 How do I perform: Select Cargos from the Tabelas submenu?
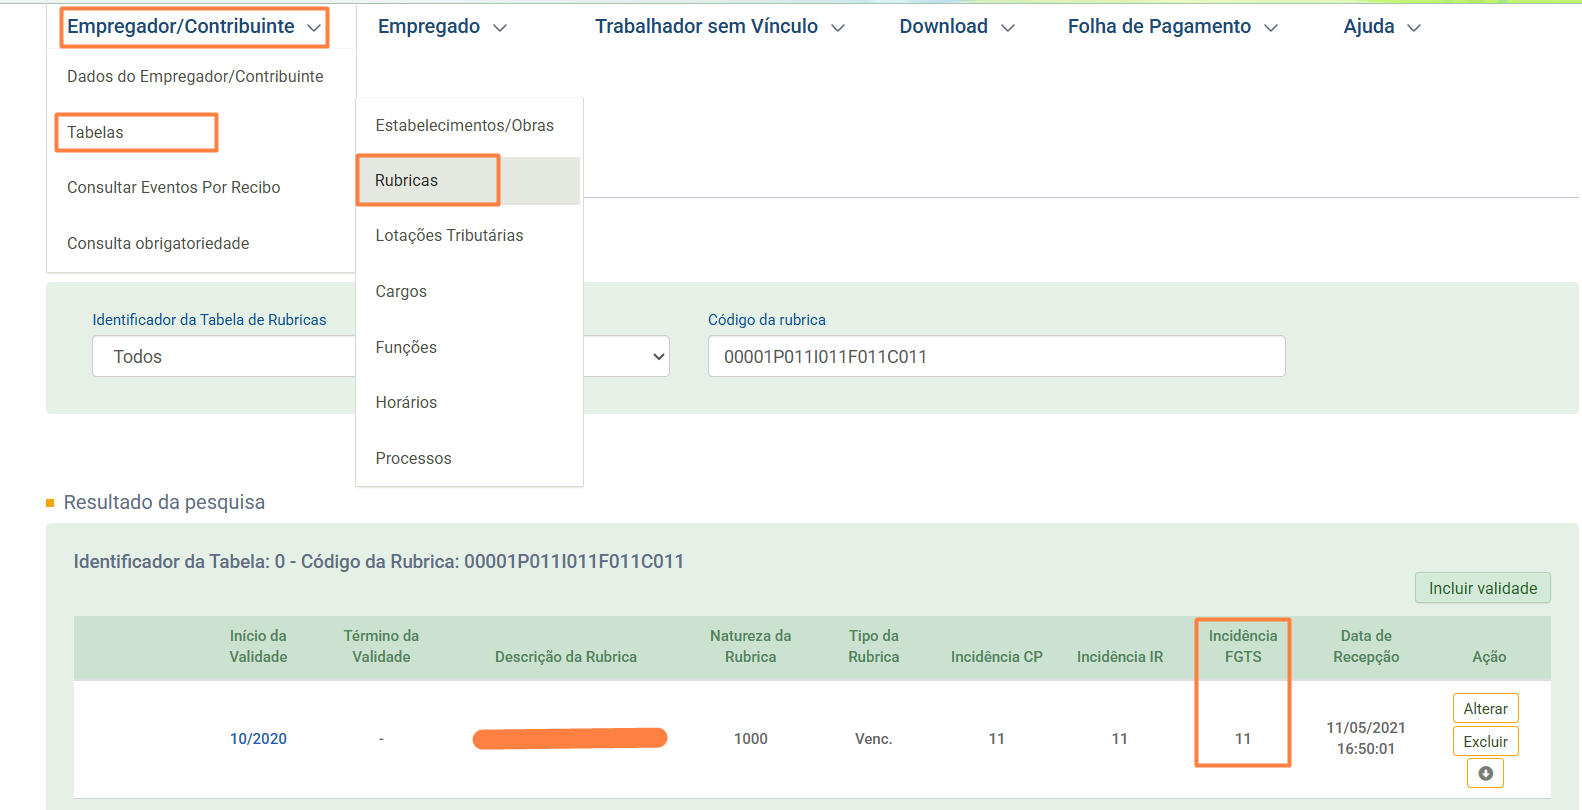coord(401,291)
